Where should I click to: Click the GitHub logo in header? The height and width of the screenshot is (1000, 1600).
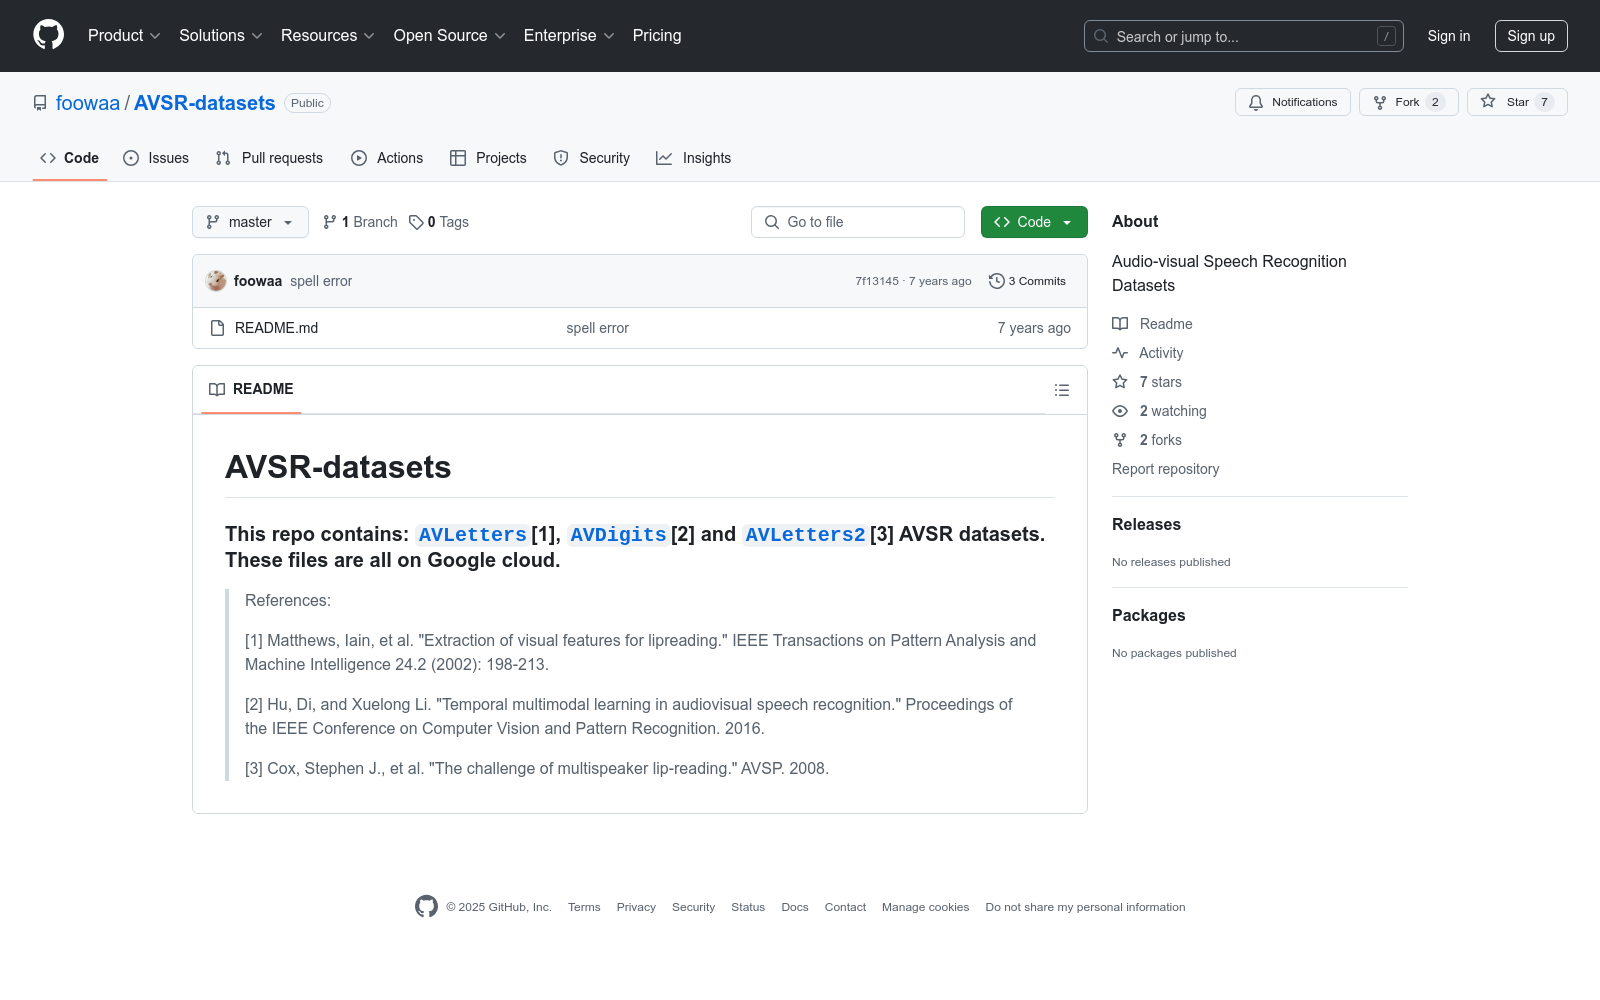point(48,35)
